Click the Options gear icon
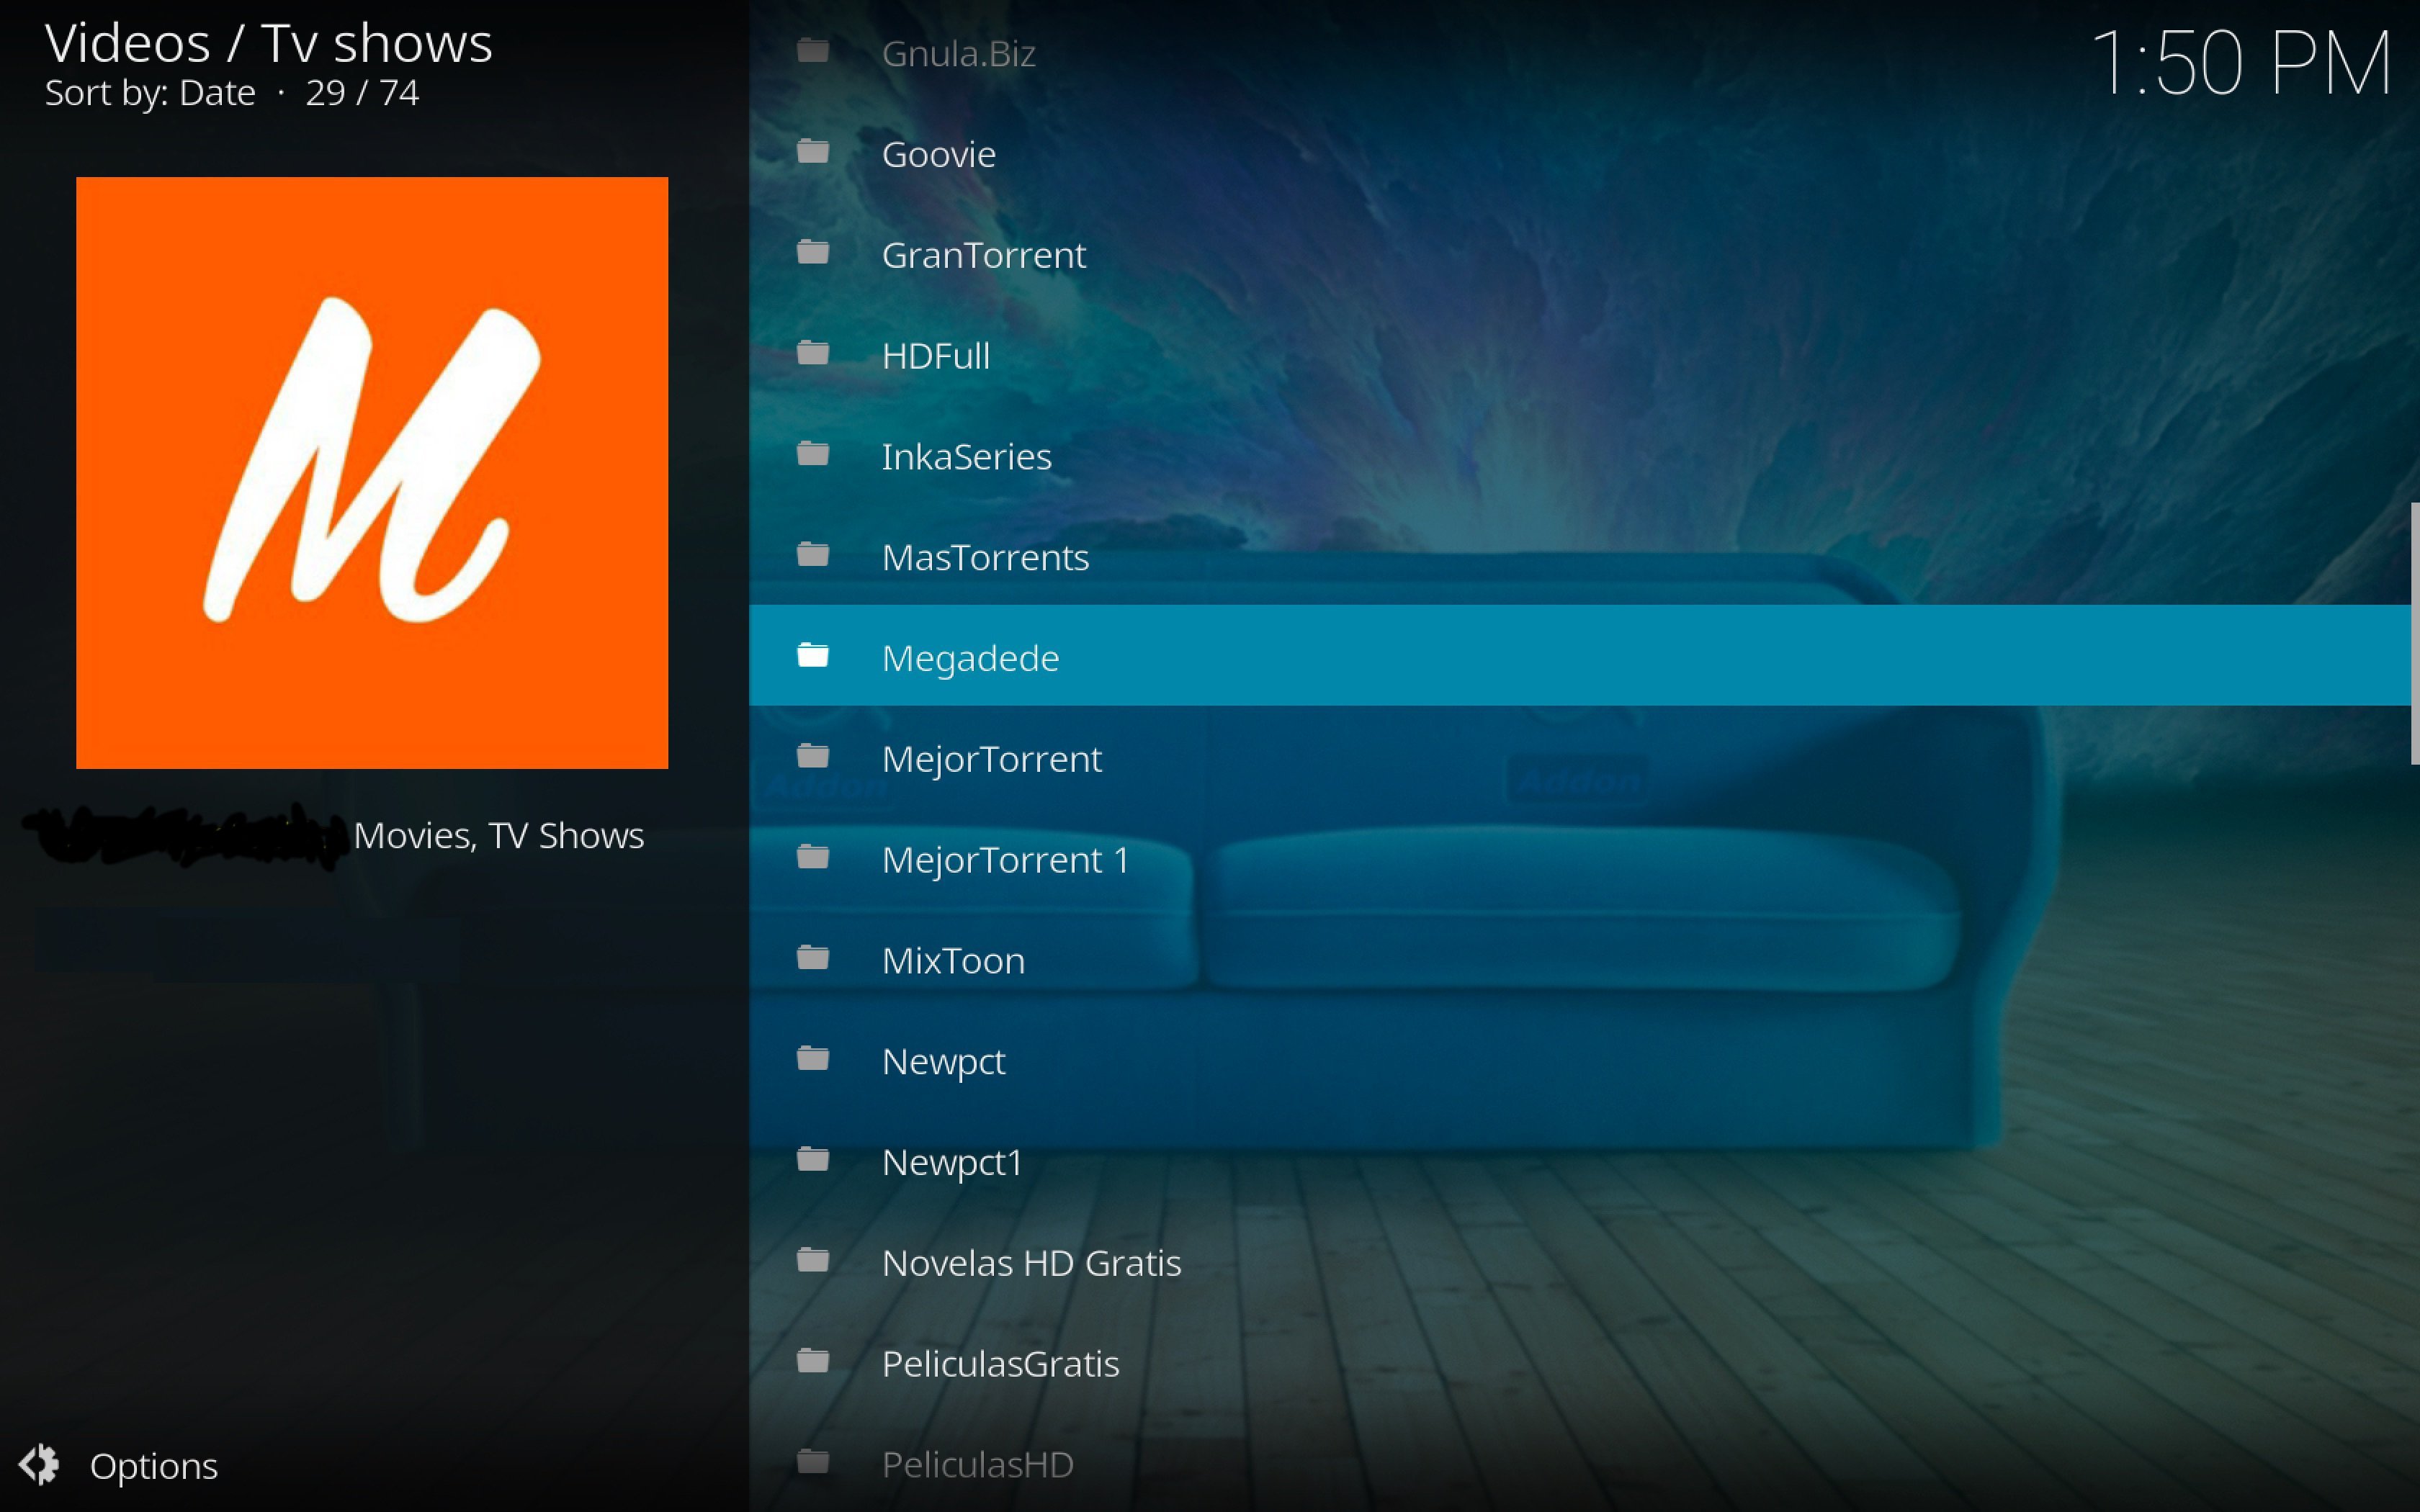The height and width of the screenshot is (1512, 2420). [x=40, y=1465]
